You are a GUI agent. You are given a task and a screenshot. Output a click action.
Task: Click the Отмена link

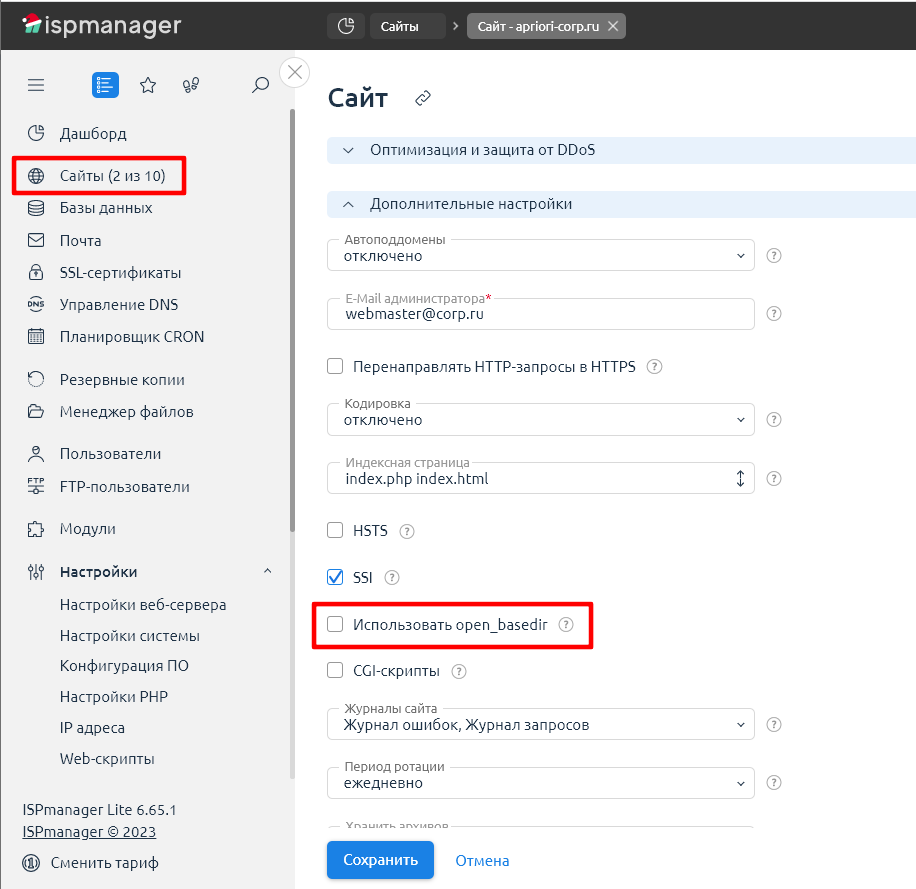482,860
